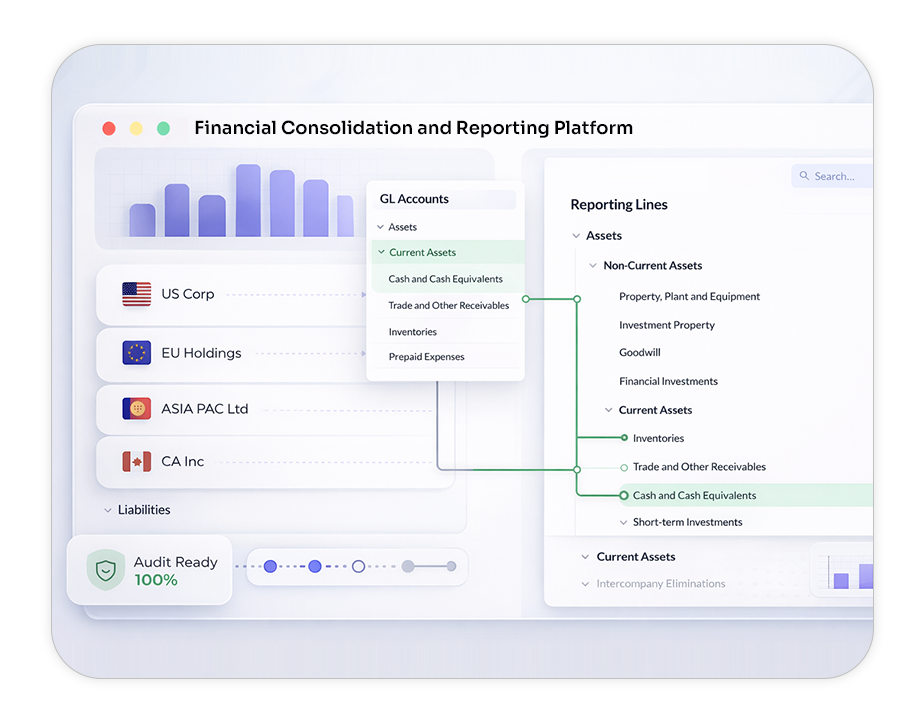Select Inventories in GL Accounts list
The width and height of the screenshot is (924, 723).
pyautogui.click(x=412, y=332)
